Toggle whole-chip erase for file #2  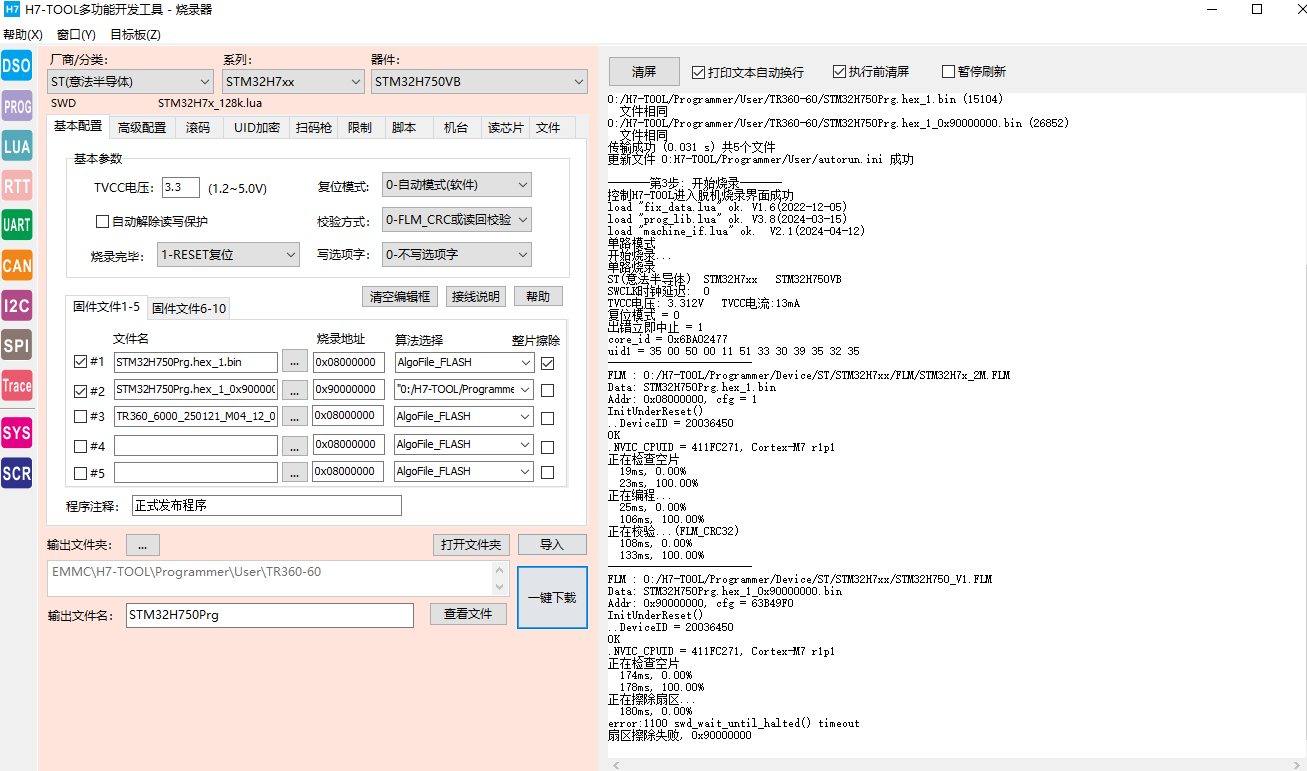(x=547, y=390)
